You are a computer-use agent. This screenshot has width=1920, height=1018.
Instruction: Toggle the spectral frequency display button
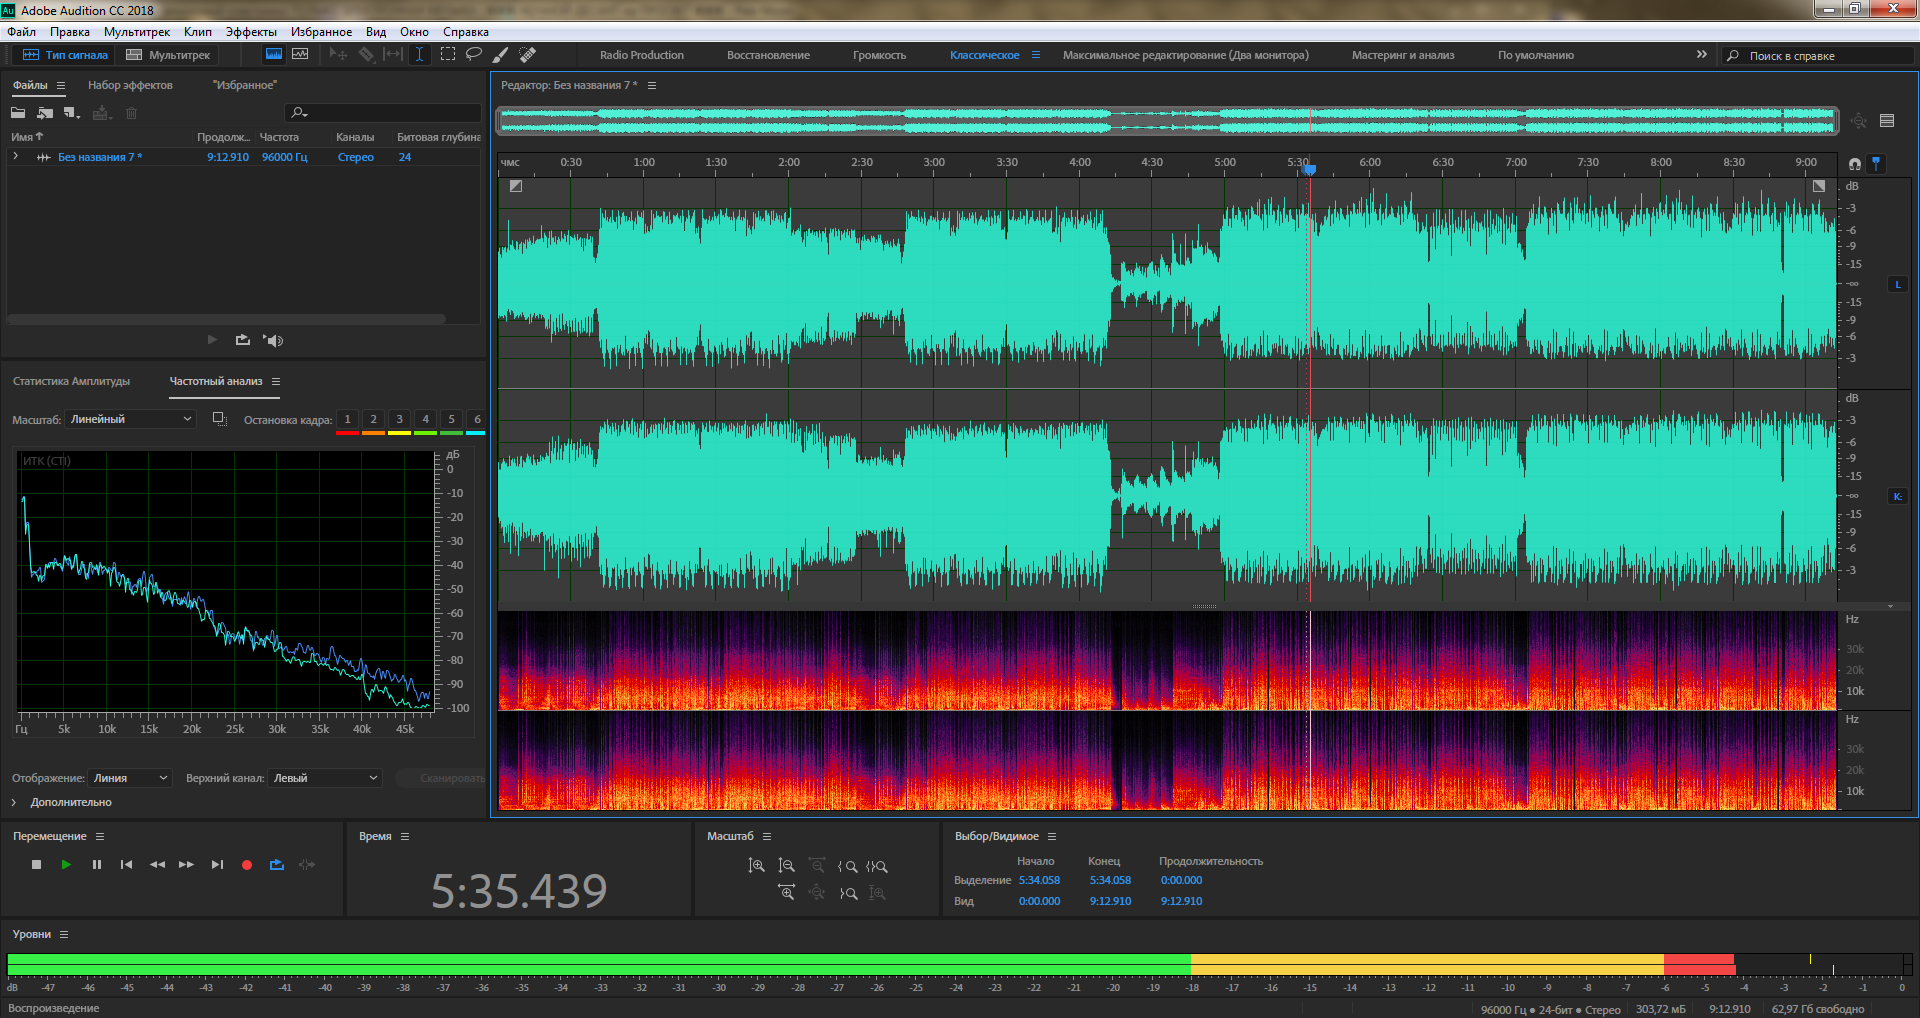click(x=273, y=55)
